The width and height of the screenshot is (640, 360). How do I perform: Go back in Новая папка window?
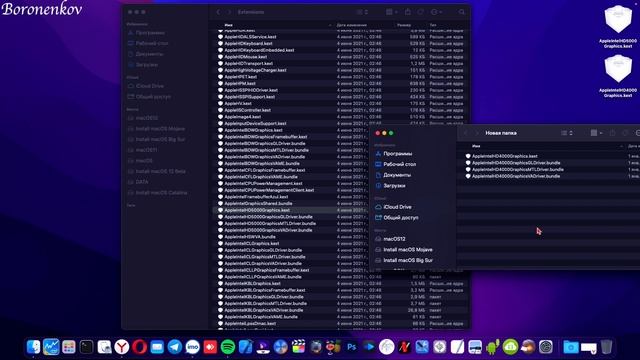466,133
